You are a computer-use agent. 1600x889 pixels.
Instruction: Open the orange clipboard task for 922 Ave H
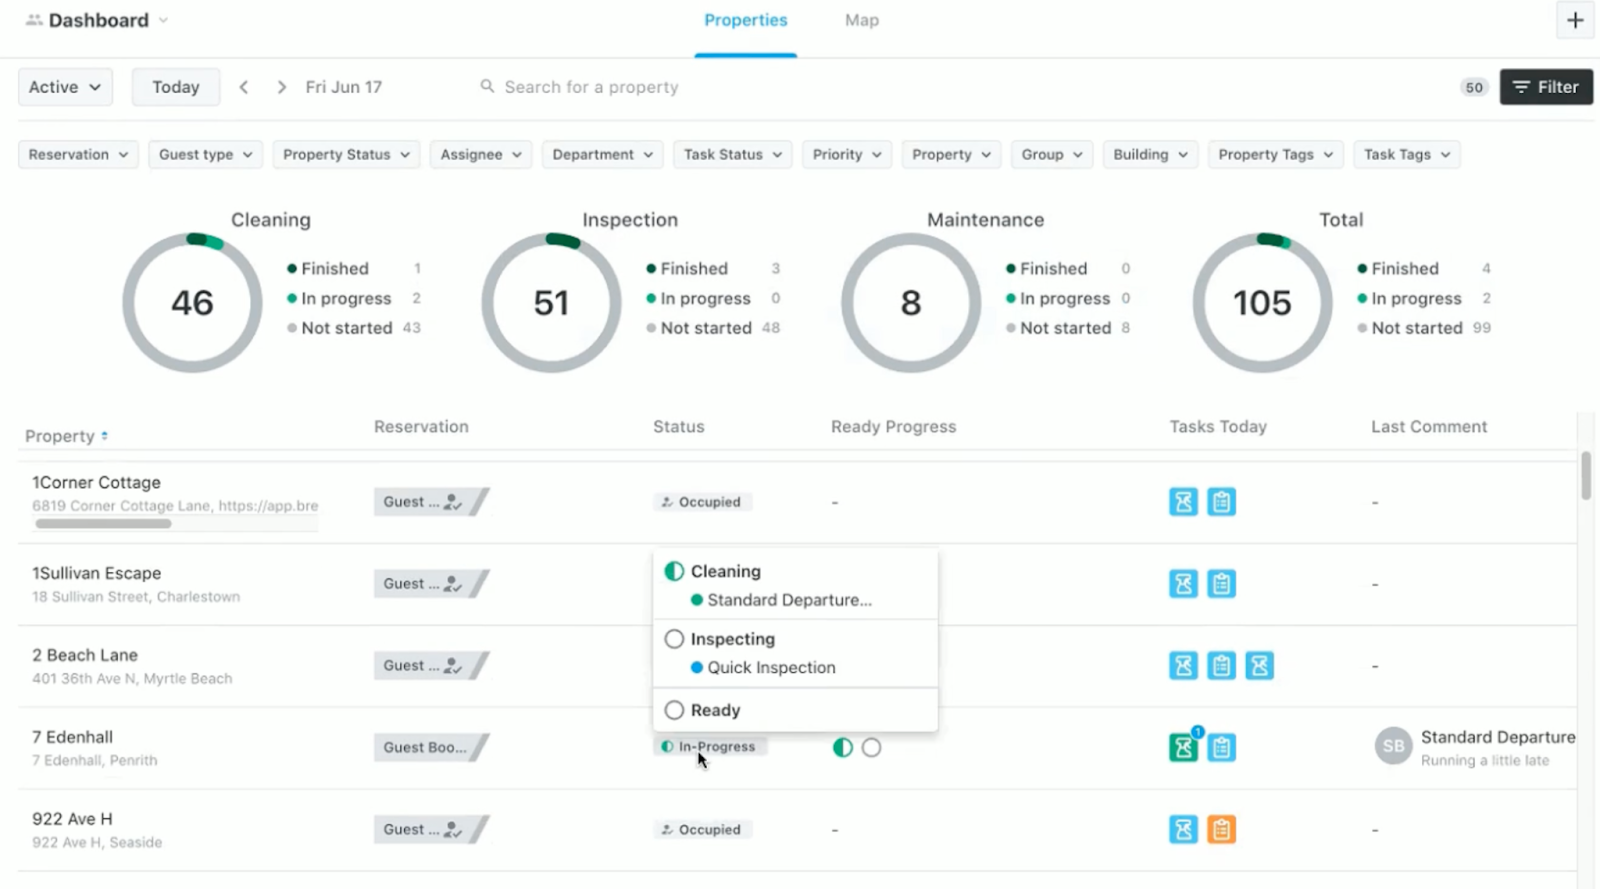tap(1221, 829)
